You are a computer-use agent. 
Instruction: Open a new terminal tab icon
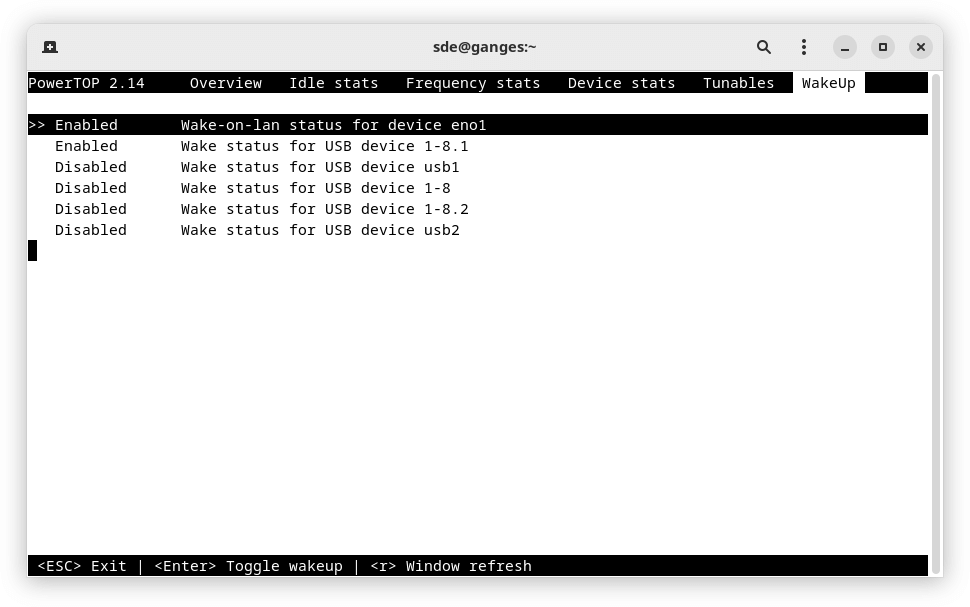point(50,47)
